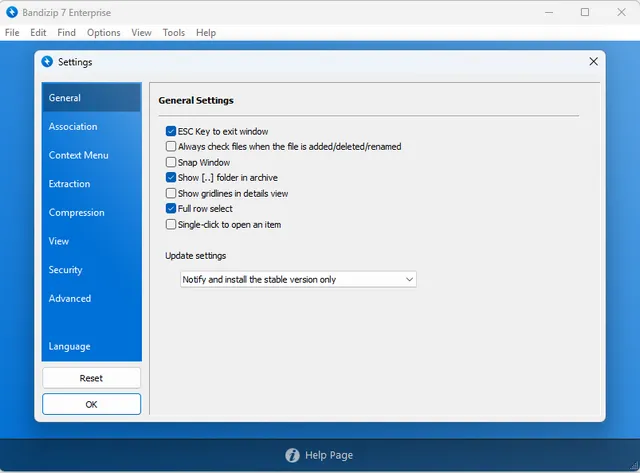Open the Help menu
The width and height of the screenshot is (640, 473).
pyautogui.click(x=206, y=33)
